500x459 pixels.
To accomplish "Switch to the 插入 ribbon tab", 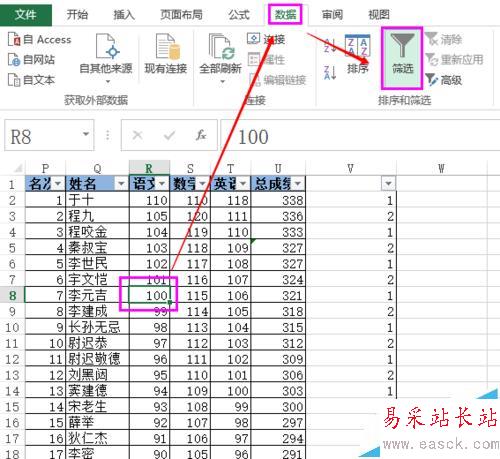I will [124, 15].
